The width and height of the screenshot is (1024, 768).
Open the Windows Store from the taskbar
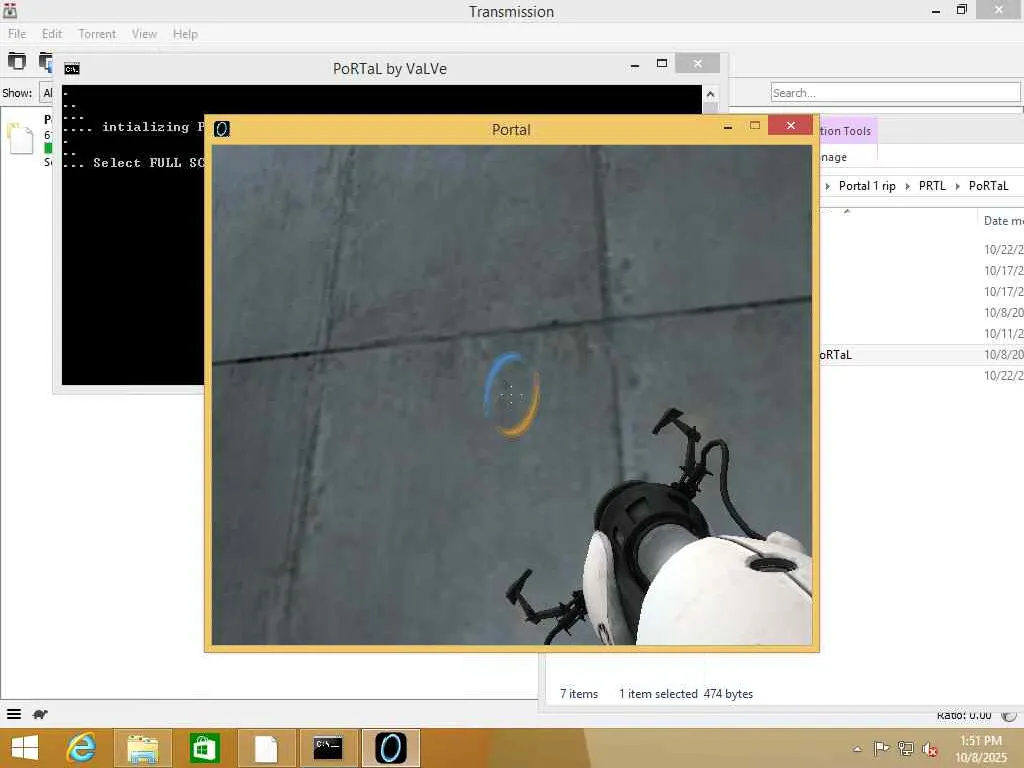coord(204,748)
